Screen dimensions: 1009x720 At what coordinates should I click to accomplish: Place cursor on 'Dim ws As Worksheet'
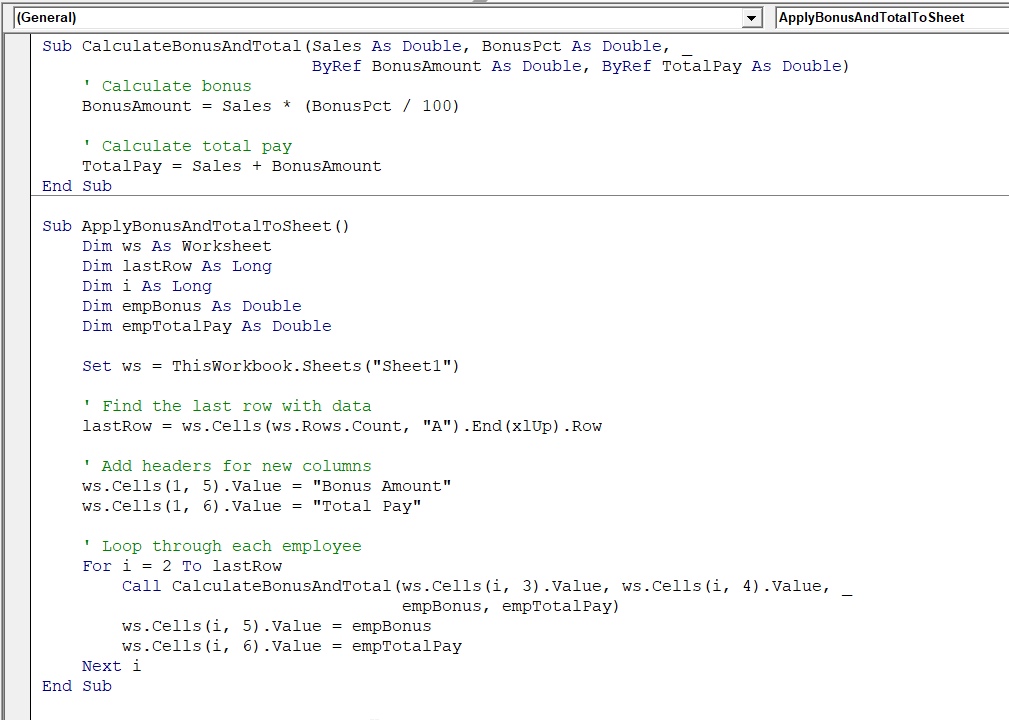coord(176,246)
